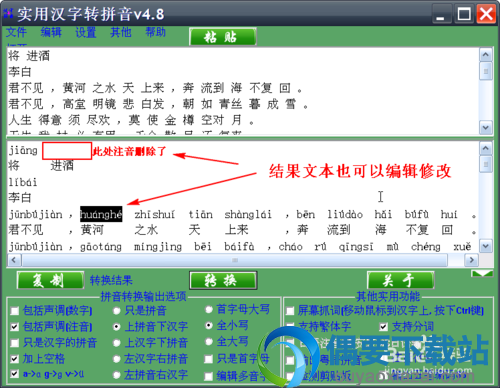This screenshot has width=500, height=388.
Task: Close the 实用汉字转拼音 window
Action: pyautogui.click(x=486, y=14)
